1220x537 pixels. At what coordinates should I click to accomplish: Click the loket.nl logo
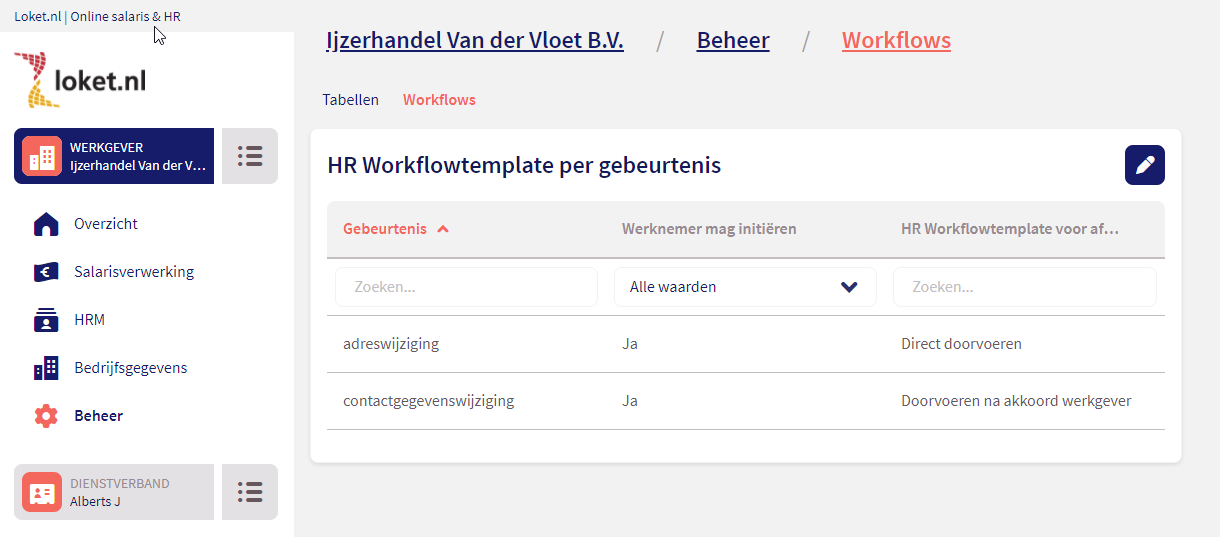click(81, 80)
